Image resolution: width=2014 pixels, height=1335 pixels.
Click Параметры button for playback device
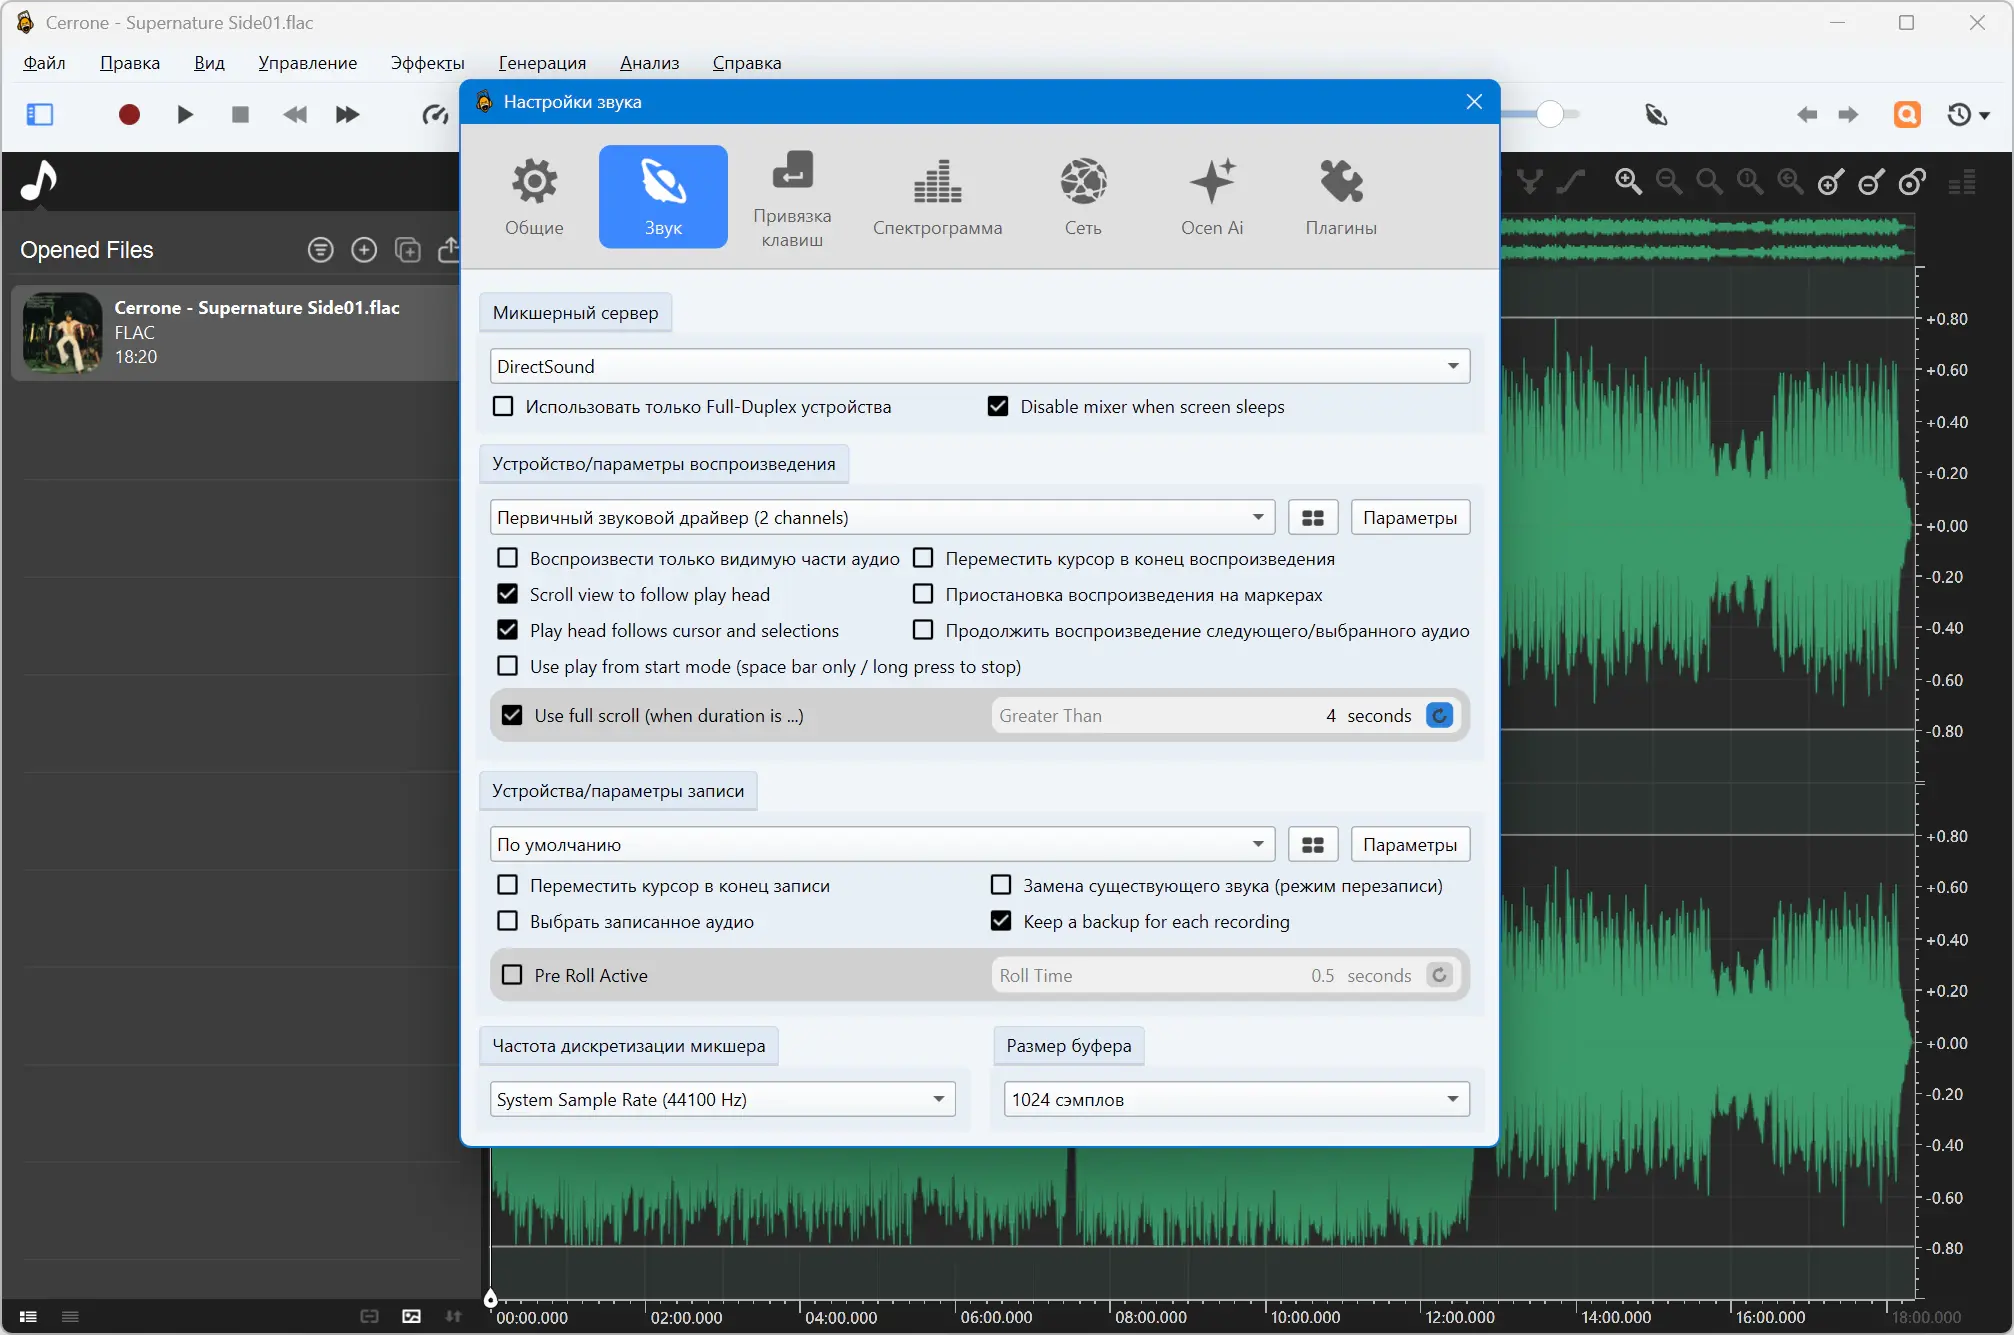1409,518
